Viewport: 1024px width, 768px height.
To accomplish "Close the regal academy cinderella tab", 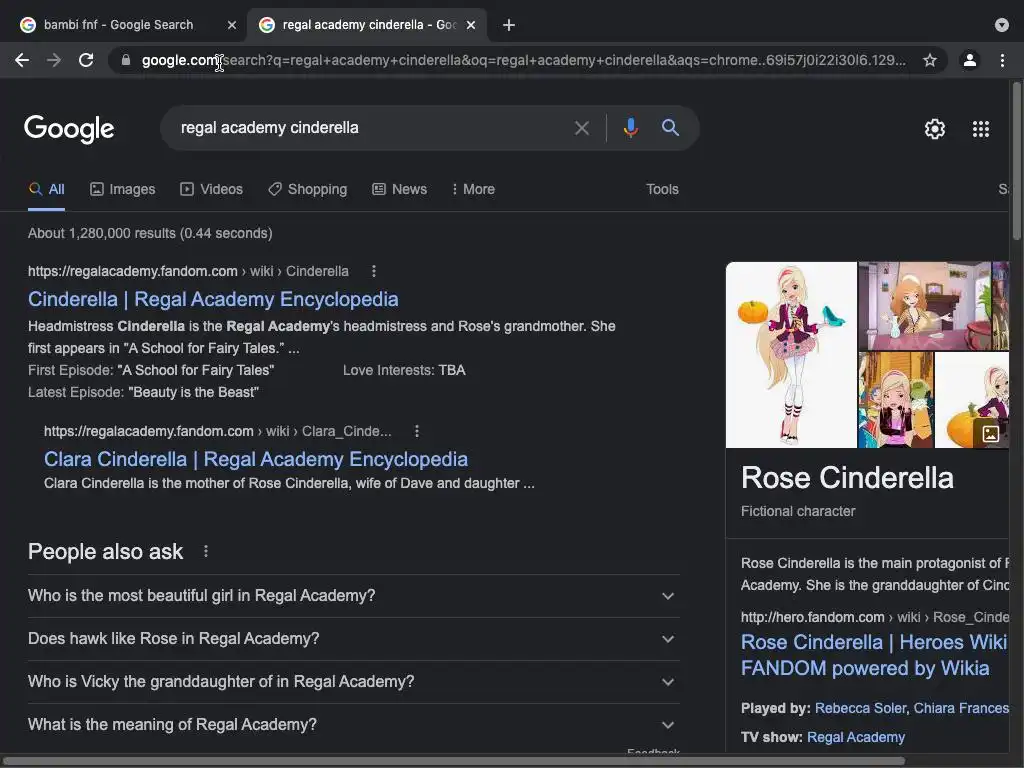I will (471, 25).
